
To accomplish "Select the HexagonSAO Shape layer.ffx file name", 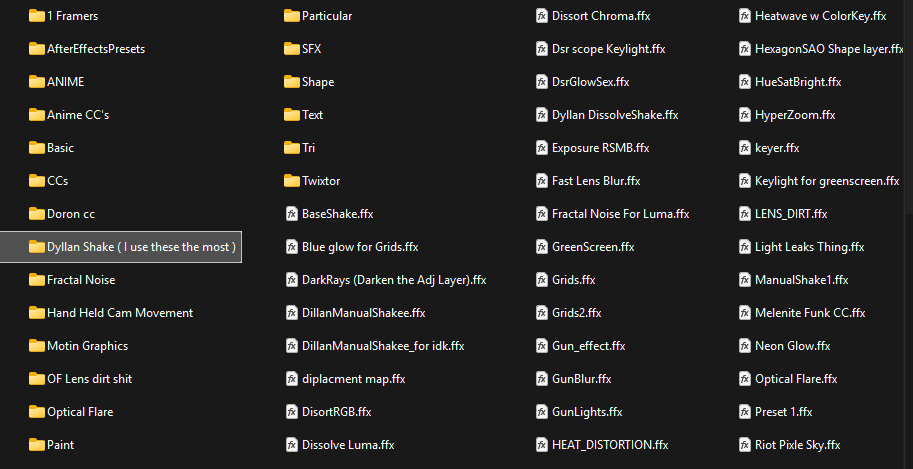I will 830,49.
